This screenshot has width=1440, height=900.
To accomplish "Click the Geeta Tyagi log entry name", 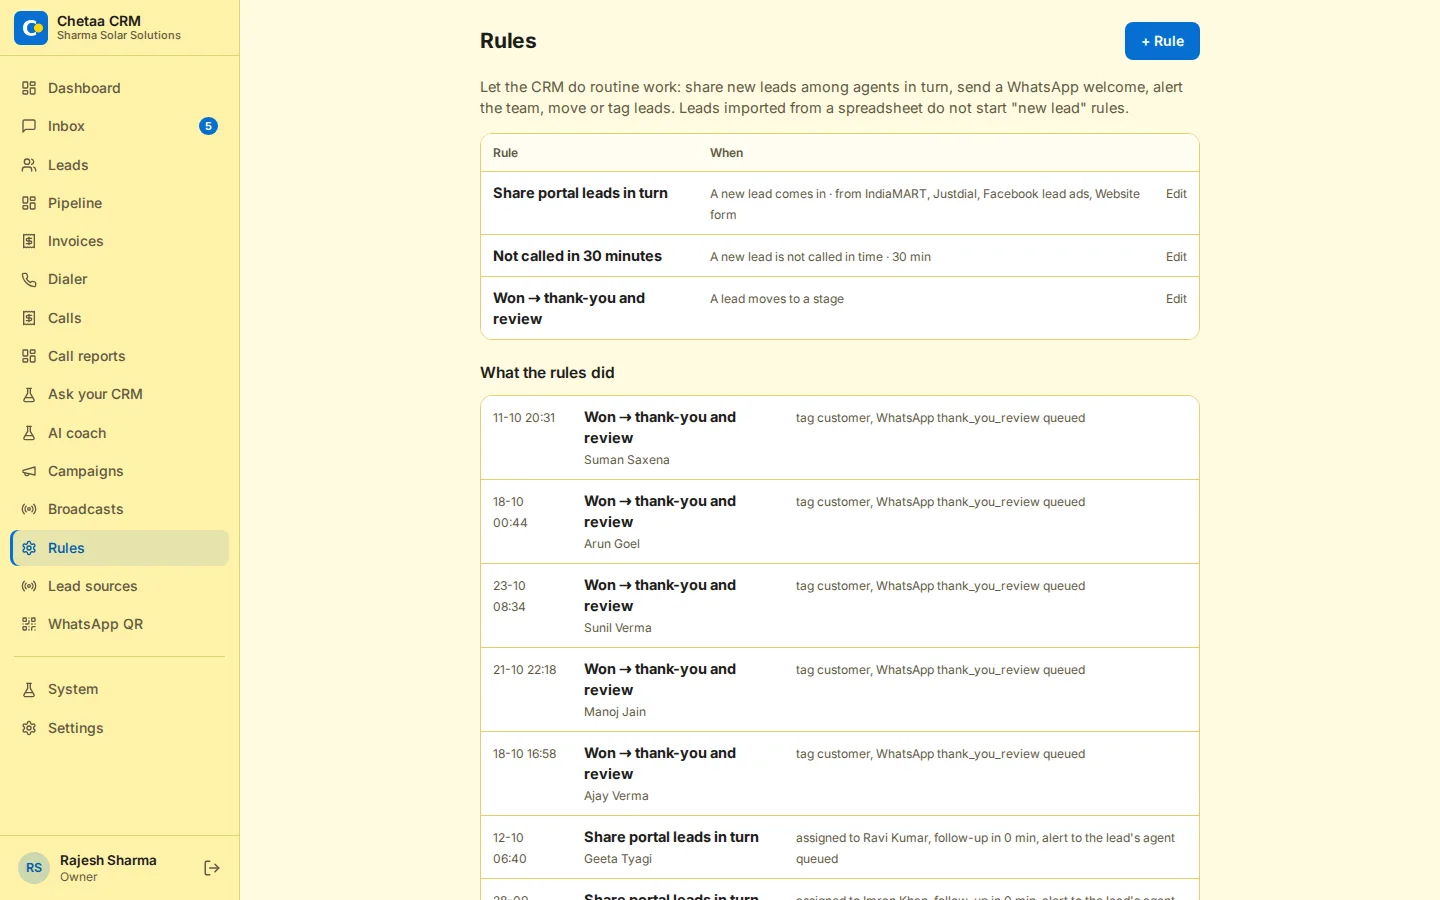I will point(618,859).
